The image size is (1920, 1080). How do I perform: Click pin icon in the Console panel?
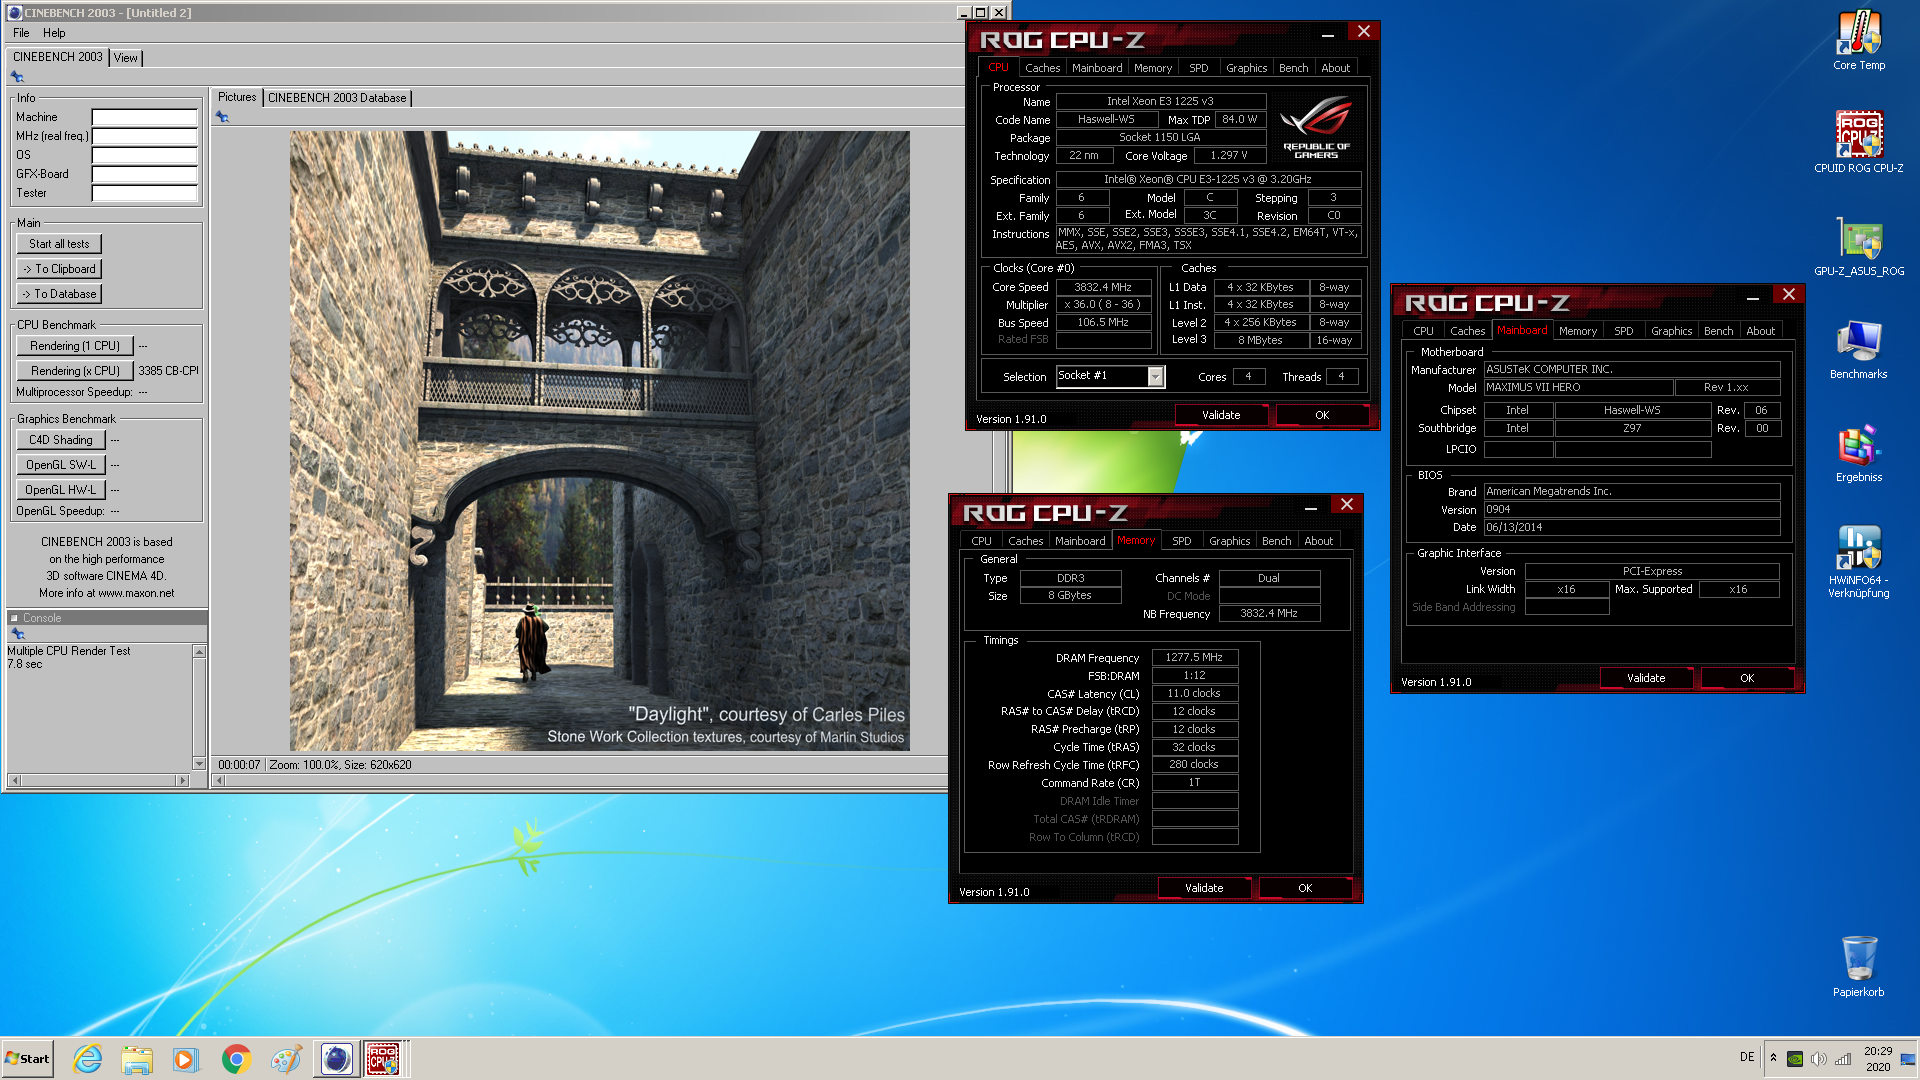click(x=17, y=634)
